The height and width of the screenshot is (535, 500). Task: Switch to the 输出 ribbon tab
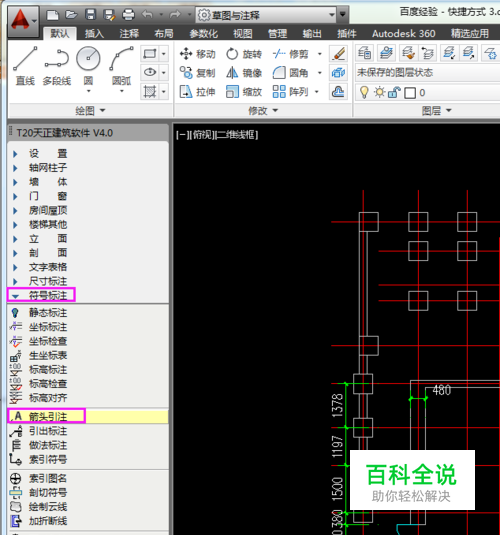click(312, 33)
